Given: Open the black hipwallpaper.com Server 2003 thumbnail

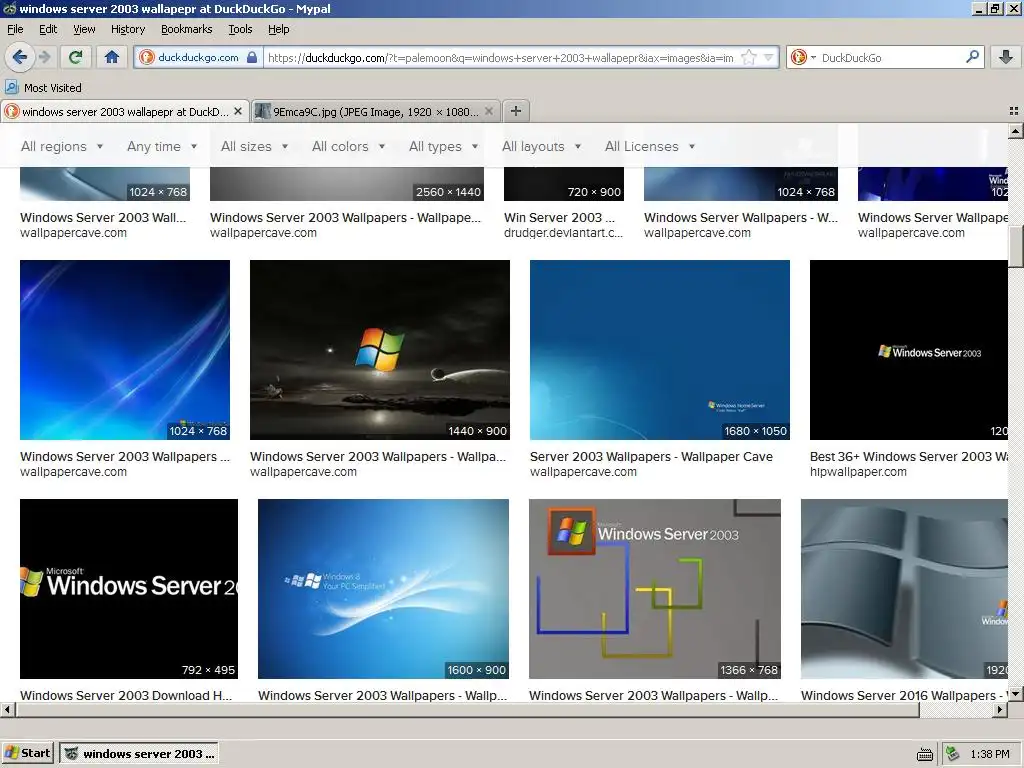Looking at the screenshot, I should point(908,349).
